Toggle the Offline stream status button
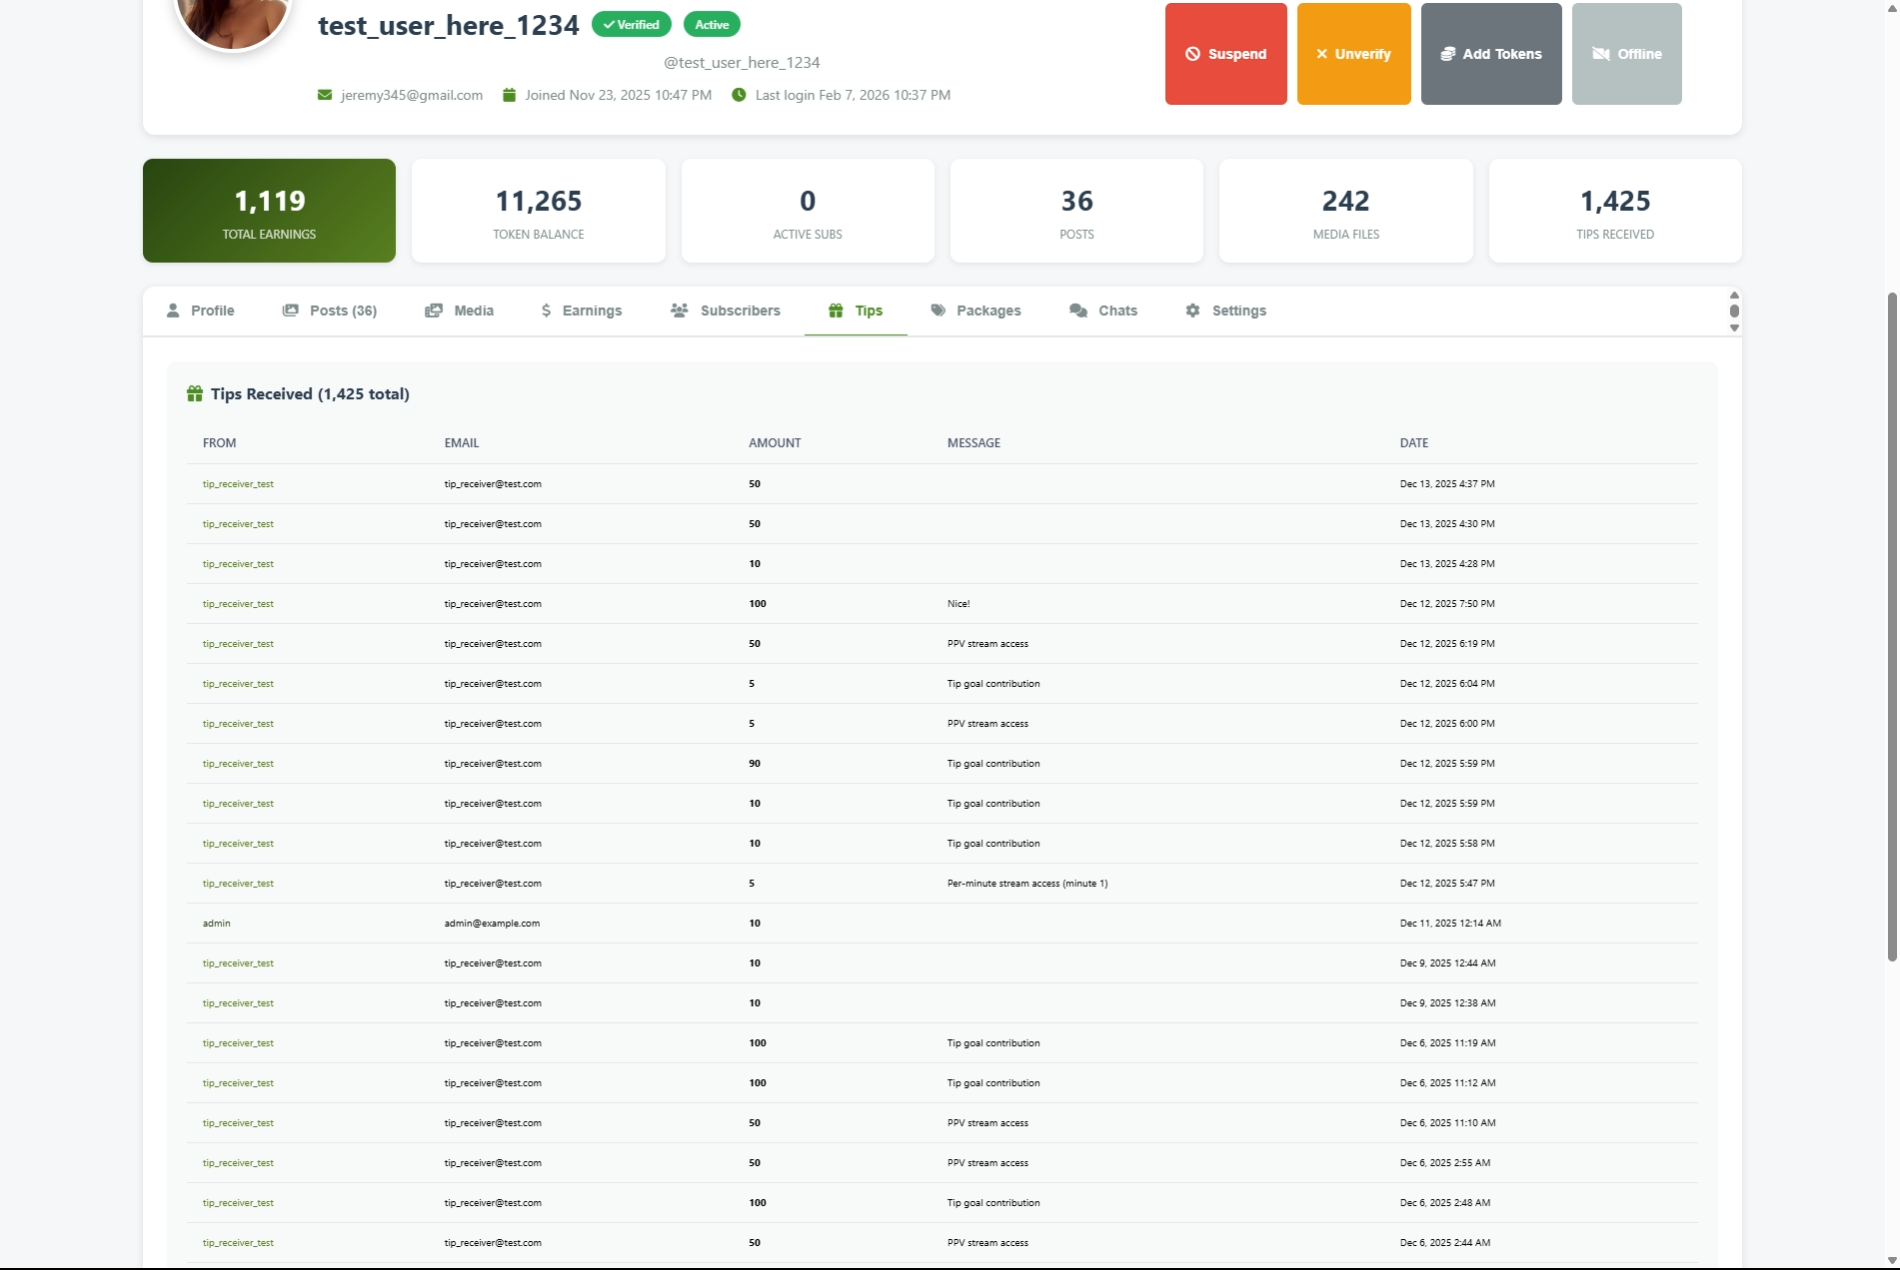This screenshot has width=1900, height=1270. (x=1626, y=54)
